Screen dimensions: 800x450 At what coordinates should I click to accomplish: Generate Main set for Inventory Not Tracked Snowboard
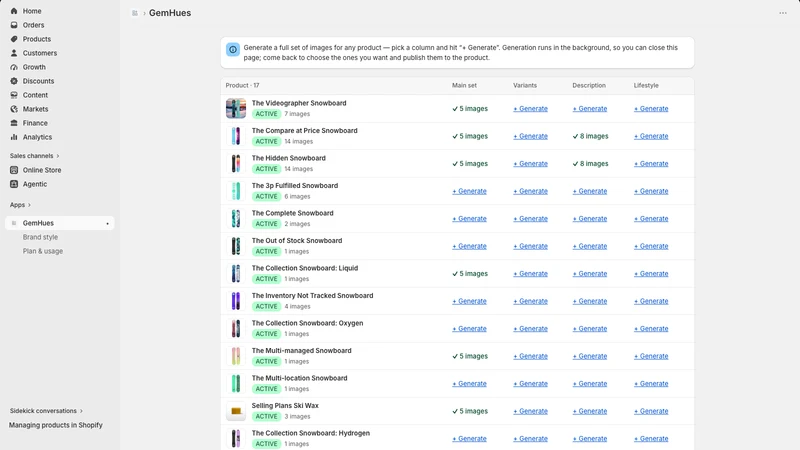click(469, 302)
